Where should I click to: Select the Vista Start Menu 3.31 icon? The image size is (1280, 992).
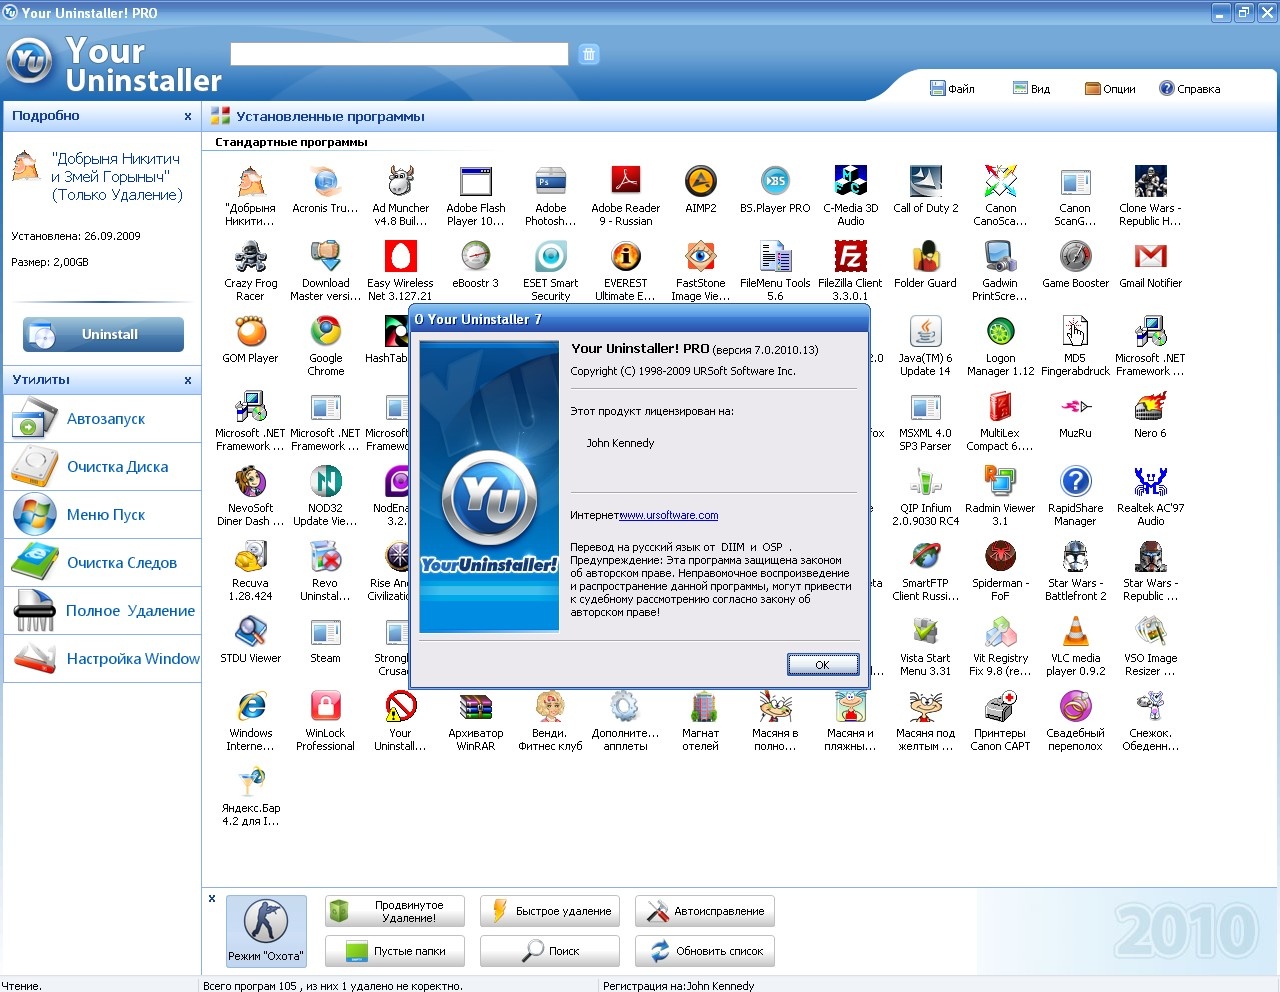pos(925,632)
